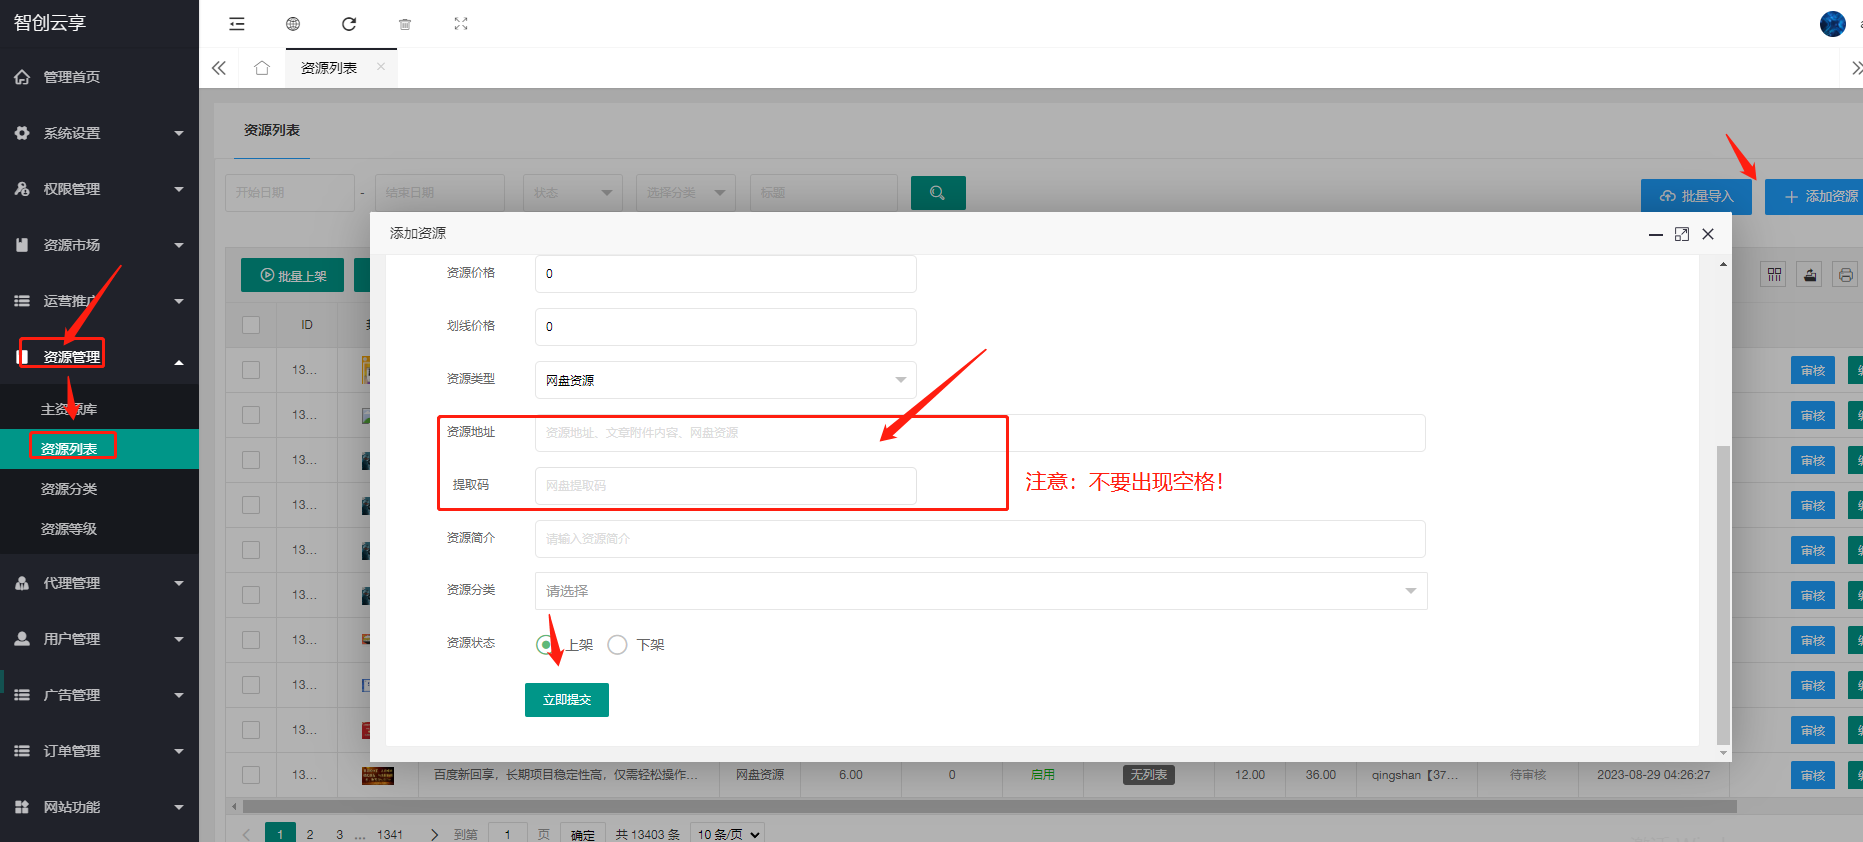Open the 10 条/页 page size dropdown
Screen dimensions: 1863x842
pos(729,834)
